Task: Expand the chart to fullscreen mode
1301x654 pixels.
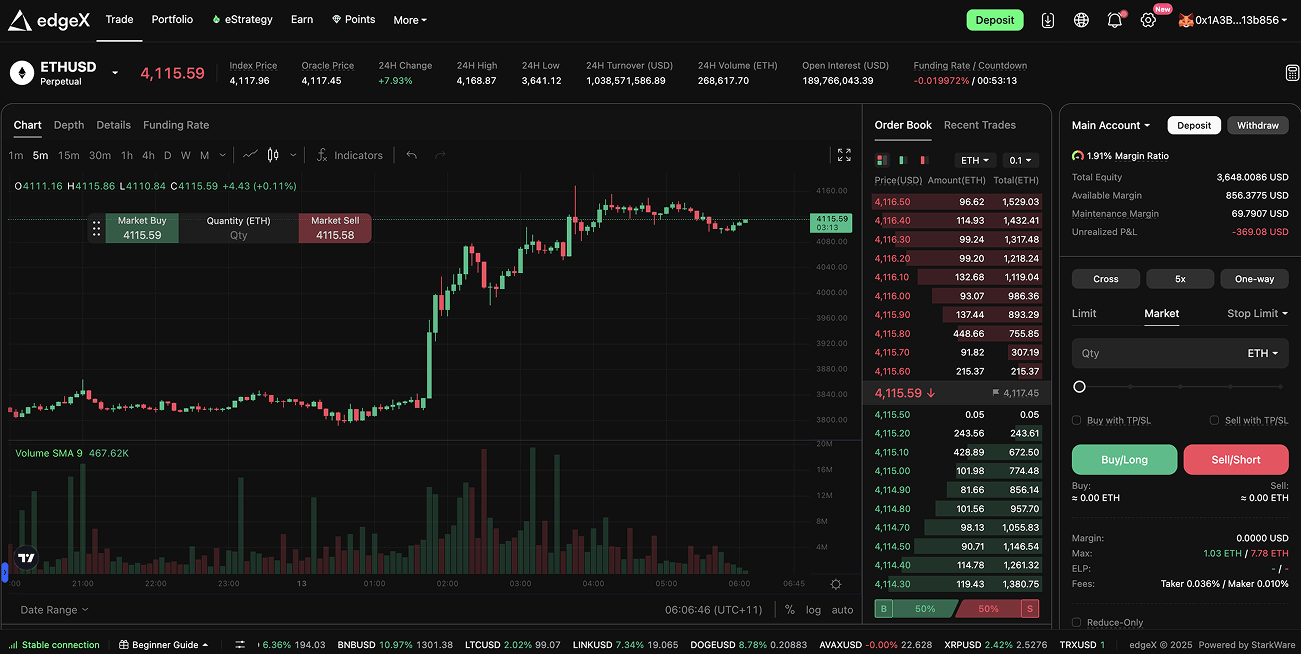Action: [843, 155]
